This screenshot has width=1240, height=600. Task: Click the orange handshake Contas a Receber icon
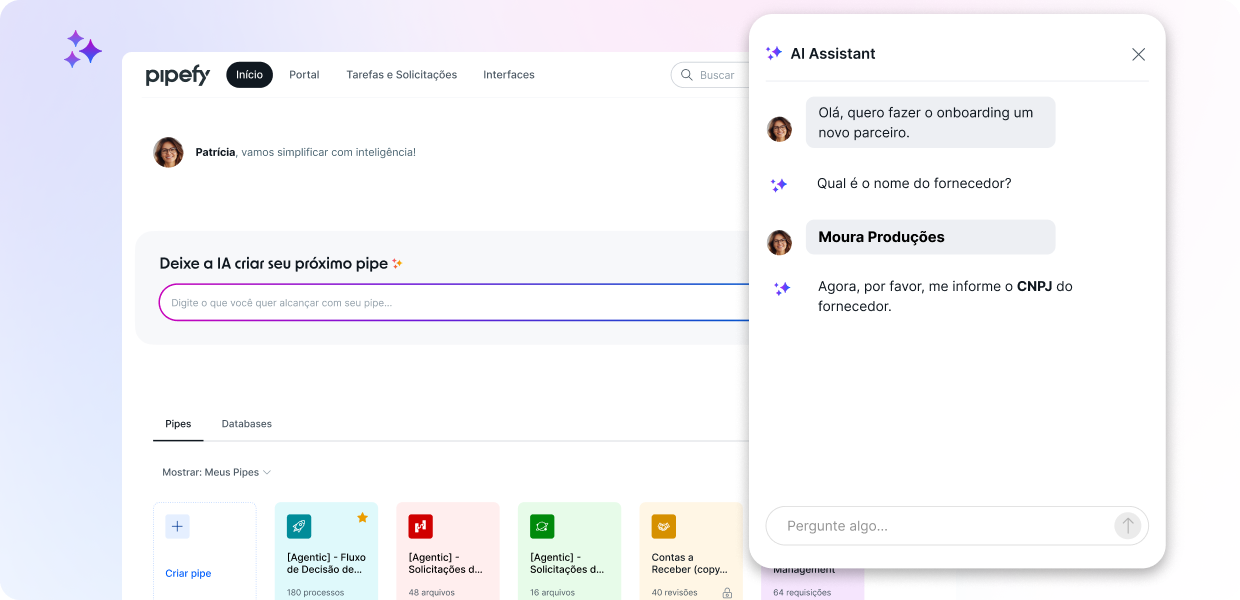coord(664,527)
